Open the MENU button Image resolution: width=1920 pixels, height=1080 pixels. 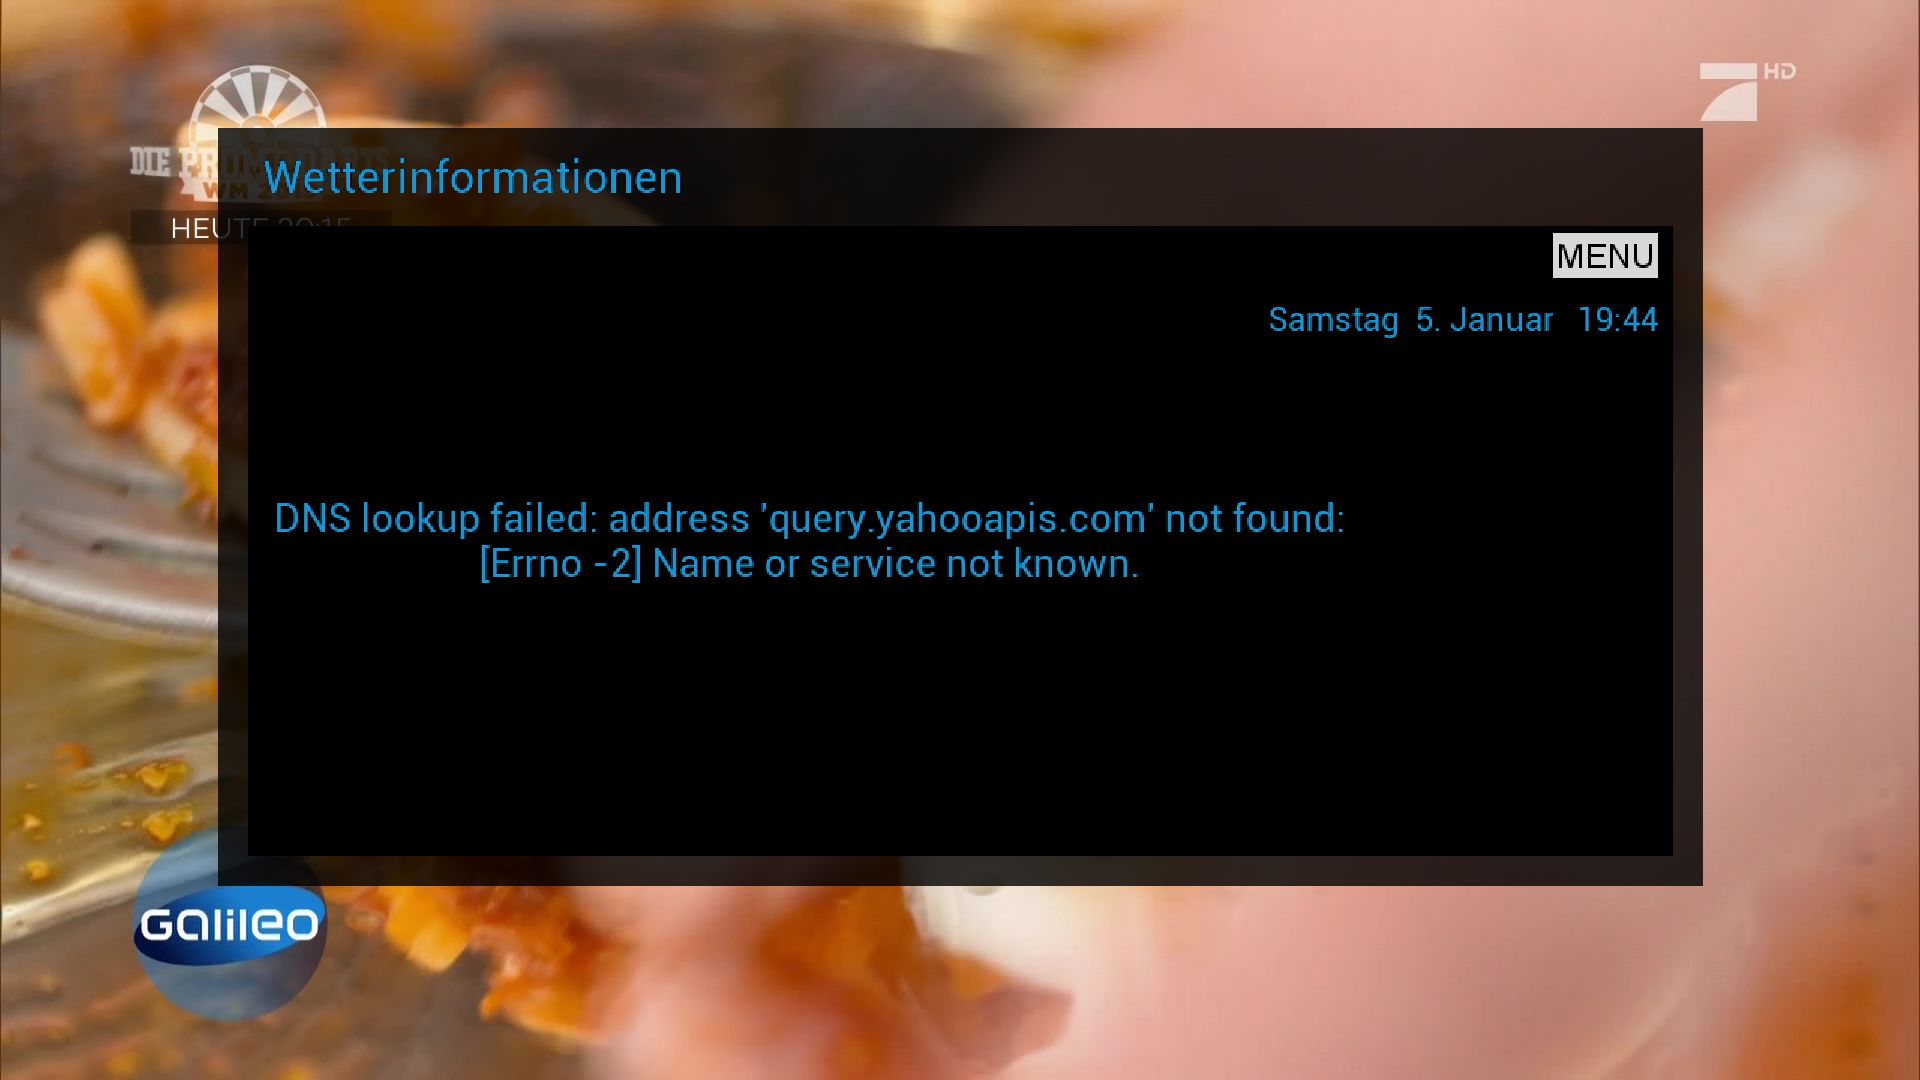(1604, 256)
